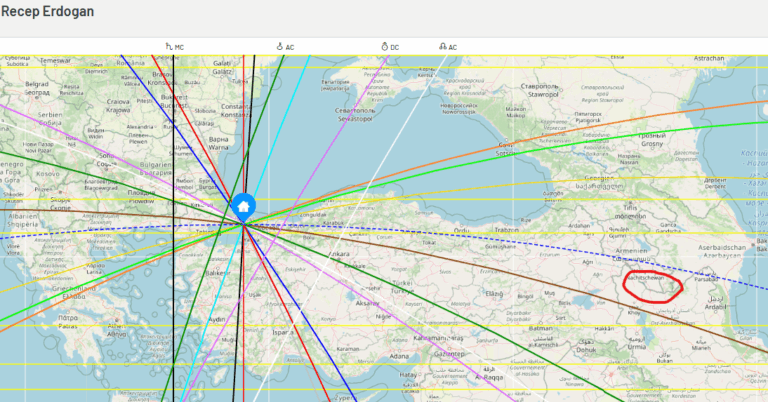Click the Armenien country label

(631, 251)
